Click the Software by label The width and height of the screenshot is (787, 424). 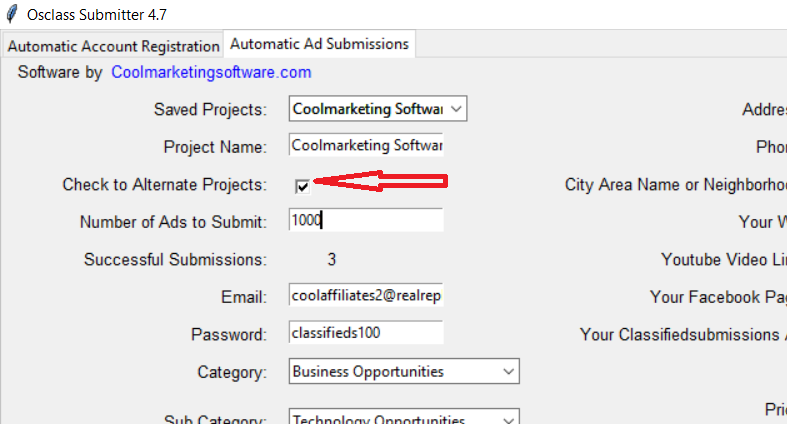click(60, 72)
